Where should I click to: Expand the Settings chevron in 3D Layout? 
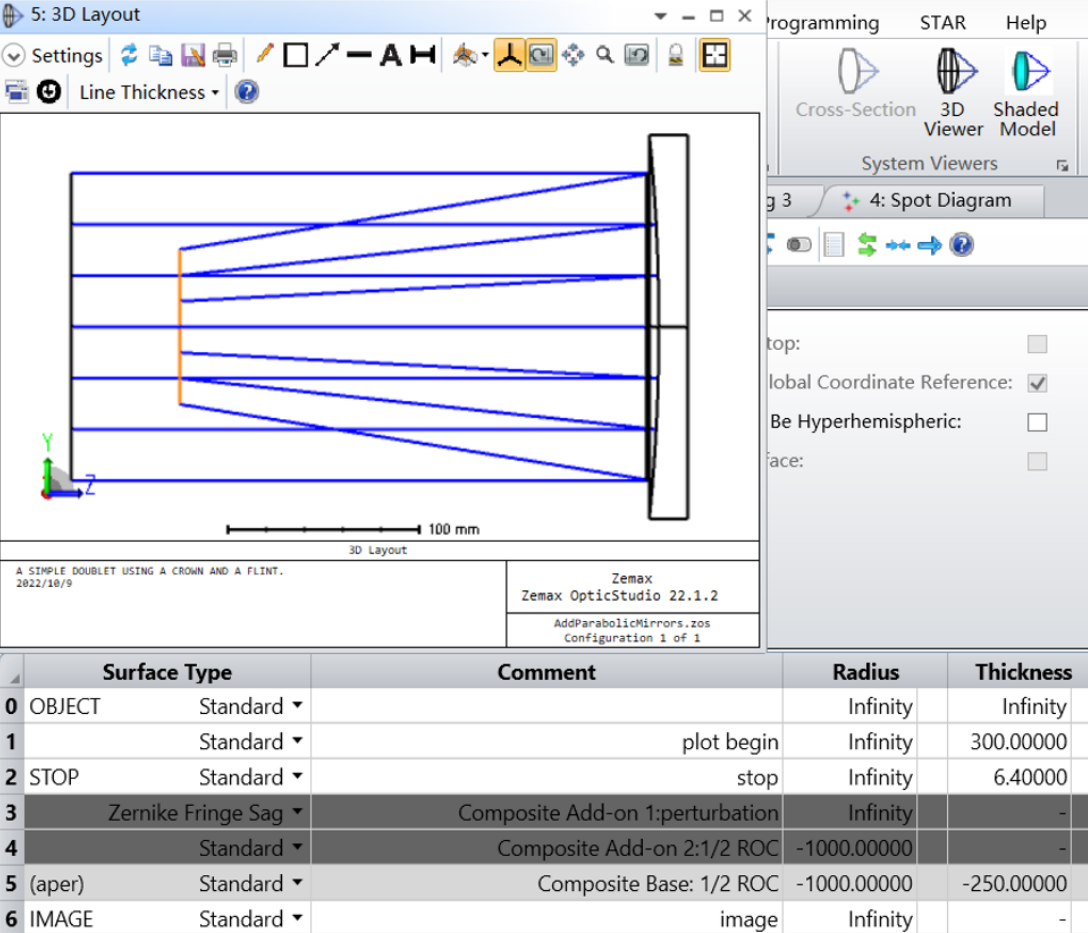(14, 55)
